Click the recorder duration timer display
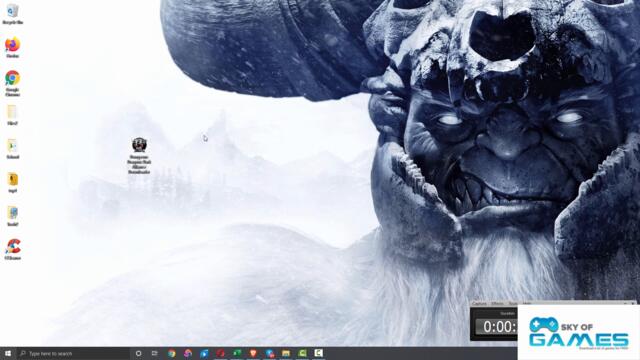This screenshot has height=360, width=640. click(497, 327)
